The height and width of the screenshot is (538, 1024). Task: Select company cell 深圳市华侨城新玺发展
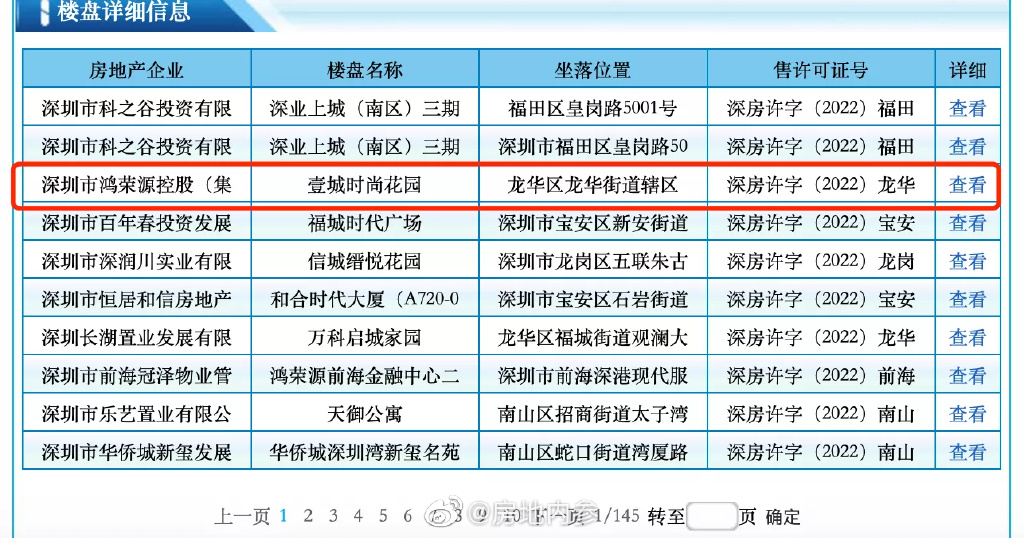point(136,452)
